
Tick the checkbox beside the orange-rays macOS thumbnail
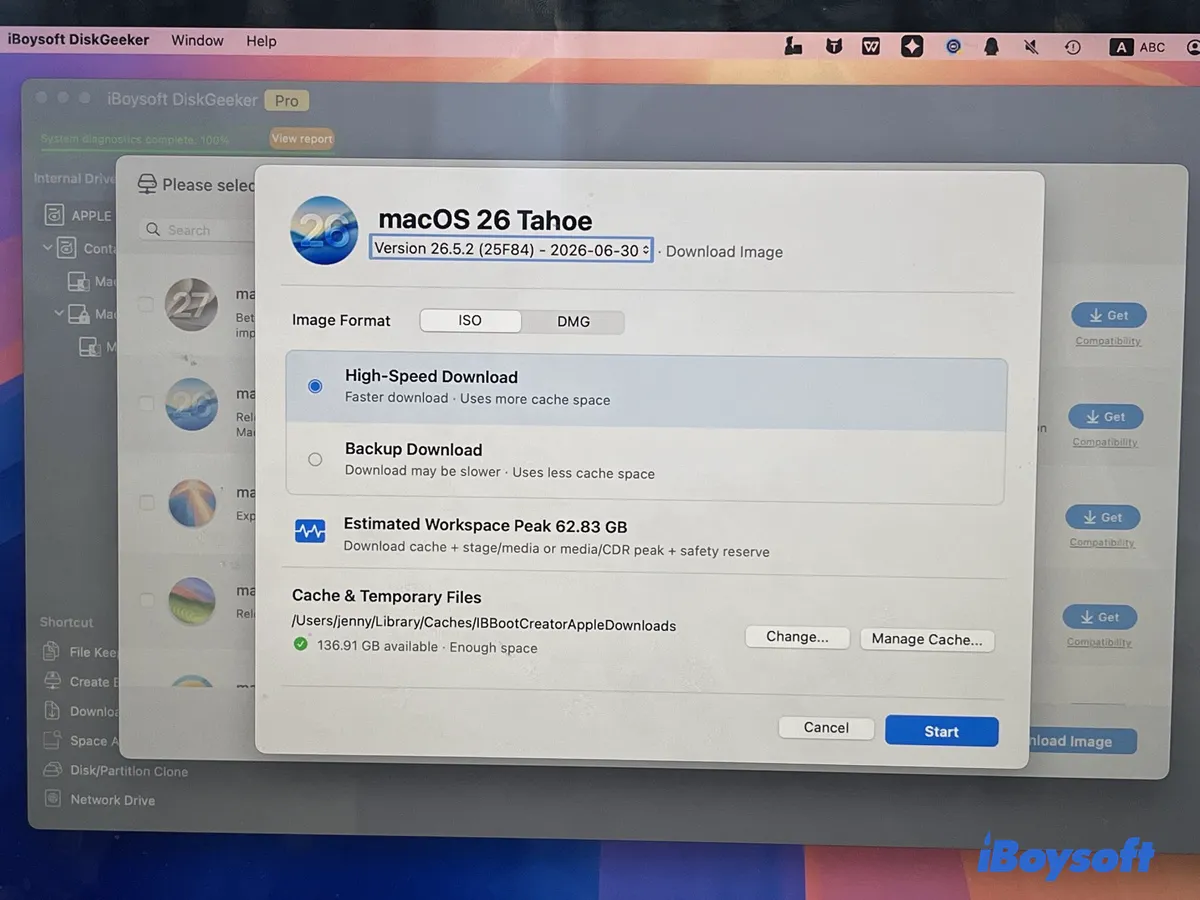click(x=146, y=502)
